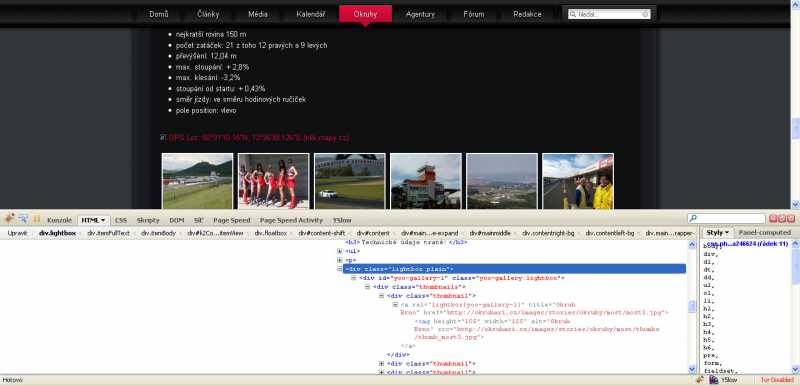Click the Upravit edit button
Viewport: 800px width, 386px height.
pyautogui.click(x=17, y=233)
